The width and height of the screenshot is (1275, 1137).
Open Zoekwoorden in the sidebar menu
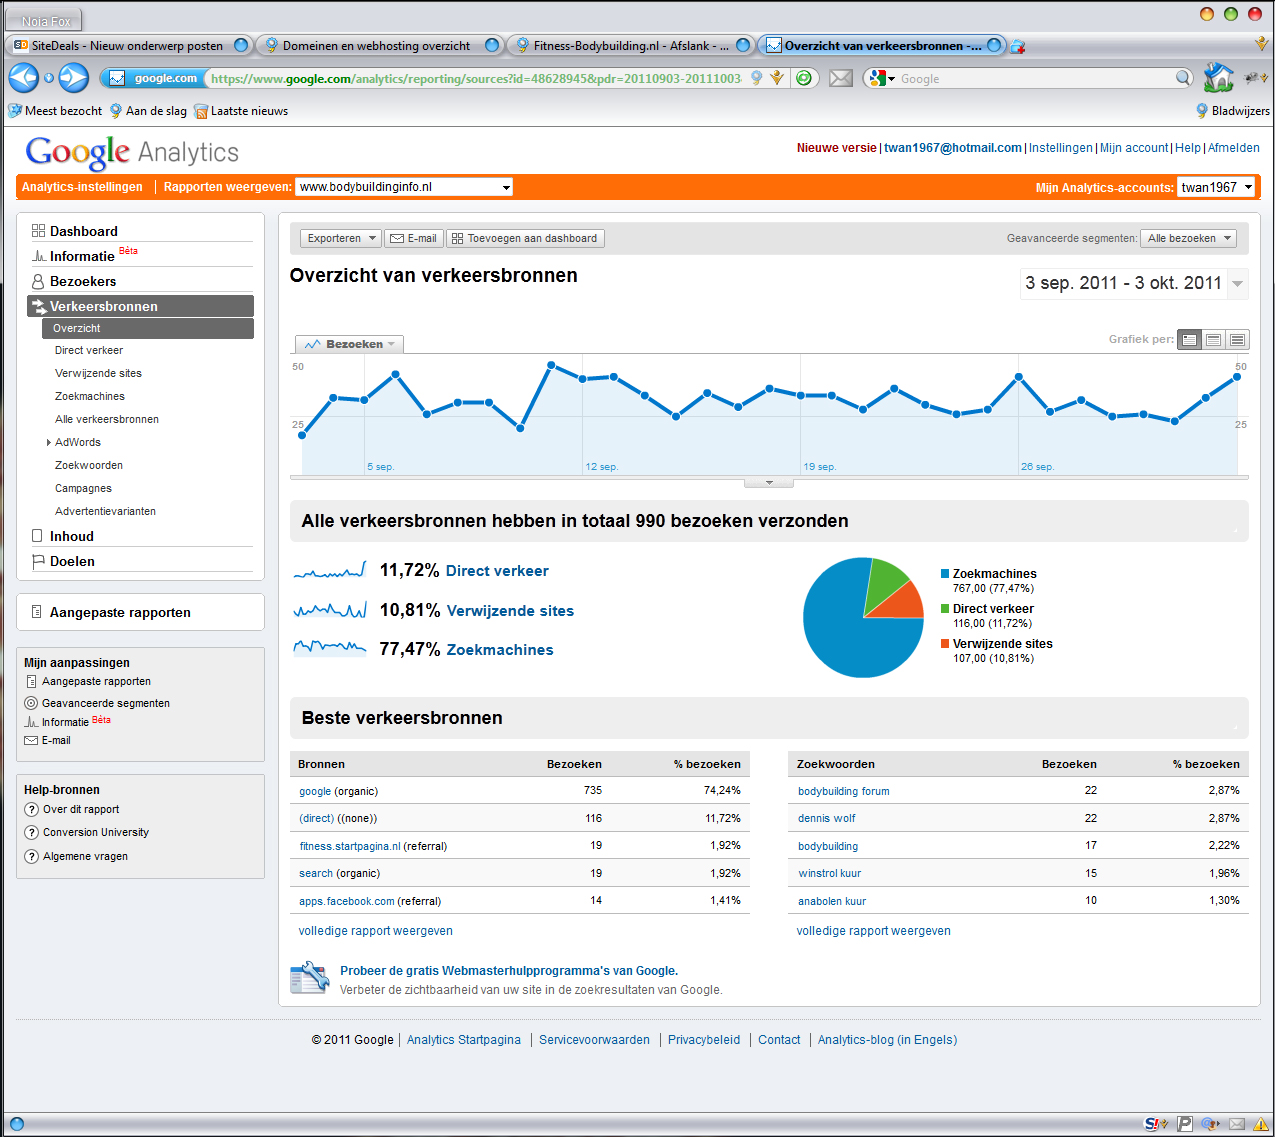pos(89,465)
